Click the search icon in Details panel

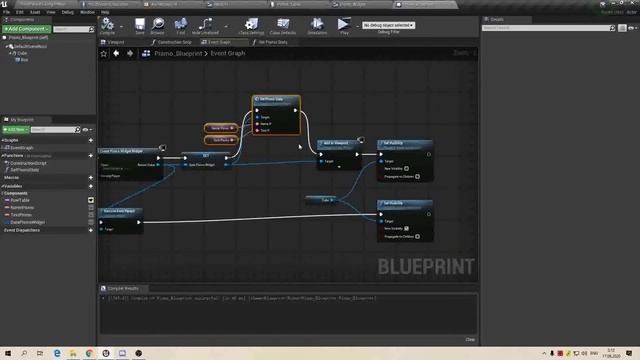coord(612,28)
